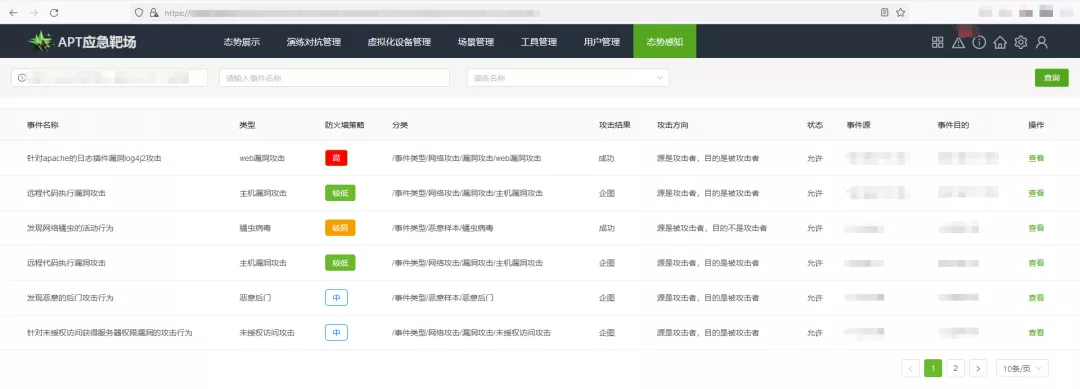Image resolution: width=1080 pixels, height=389 pixels.
Task: Click the padlock site security icon
Action: point(154,12)
